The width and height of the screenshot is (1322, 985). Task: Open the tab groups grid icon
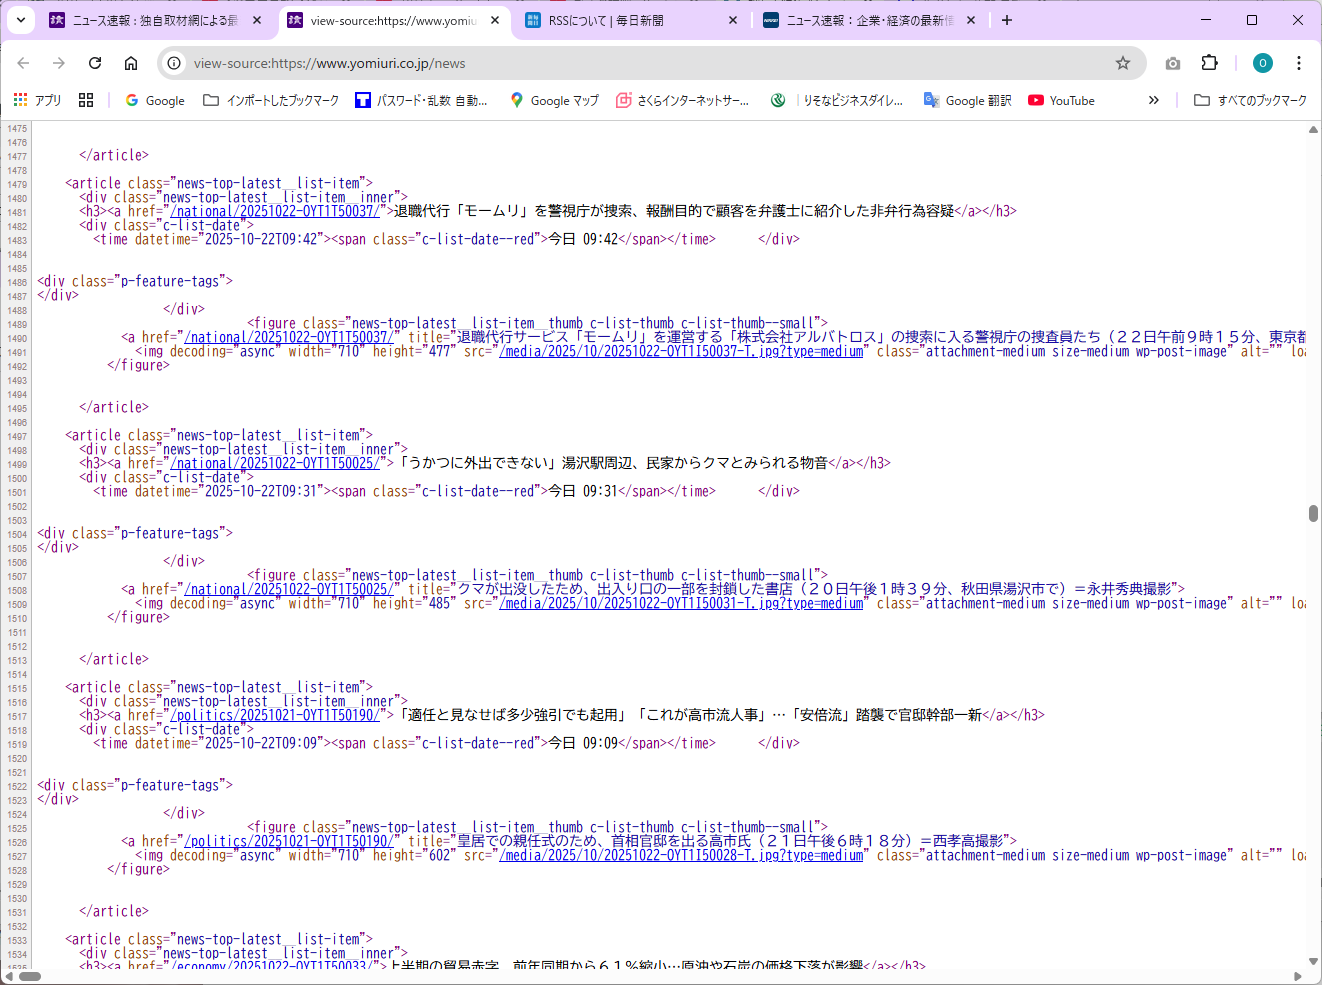pyautogui.click(x=86, y=100)
